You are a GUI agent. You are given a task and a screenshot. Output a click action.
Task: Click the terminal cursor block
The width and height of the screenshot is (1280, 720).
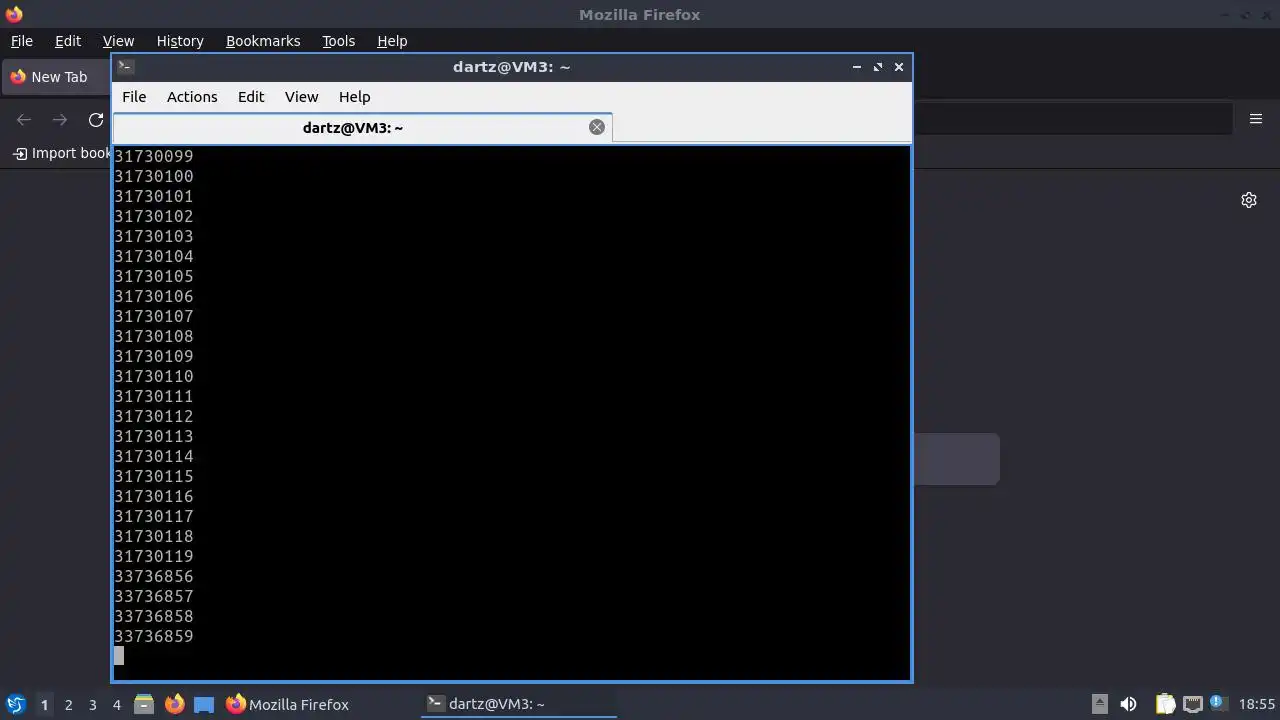click(119, 656)
